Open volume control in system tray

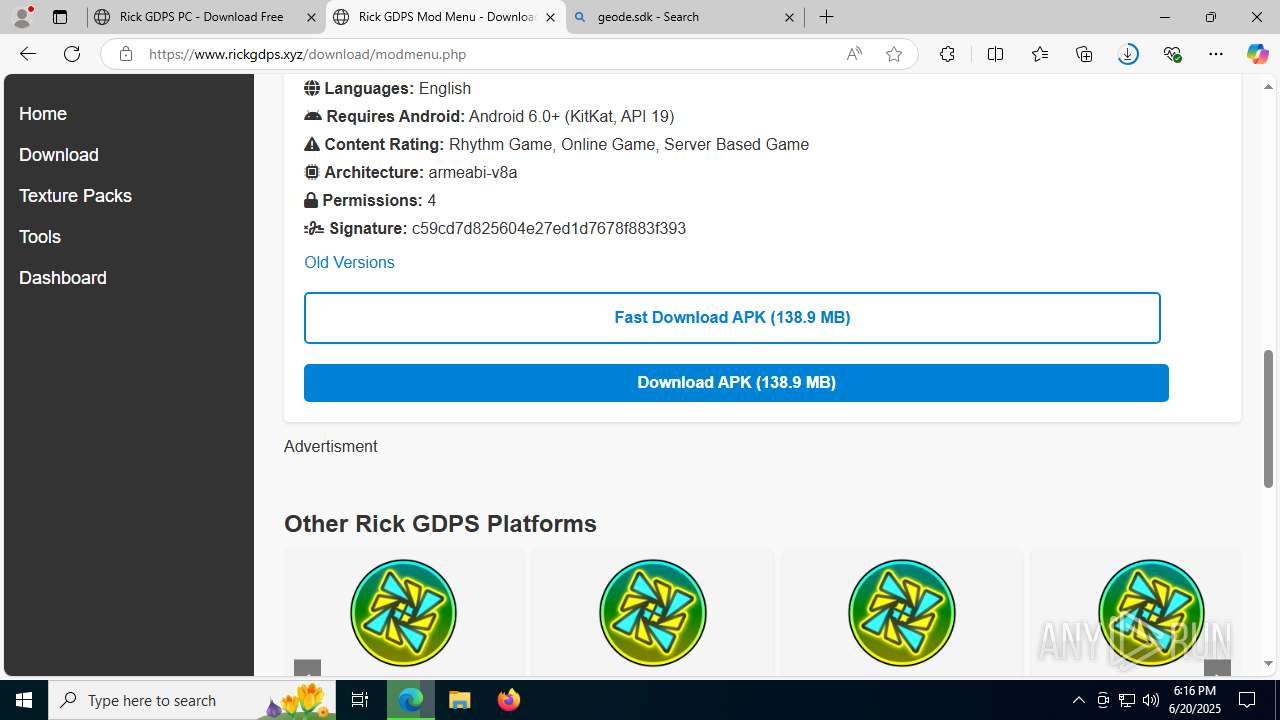pyautogui.click(x=1151, y=700)
